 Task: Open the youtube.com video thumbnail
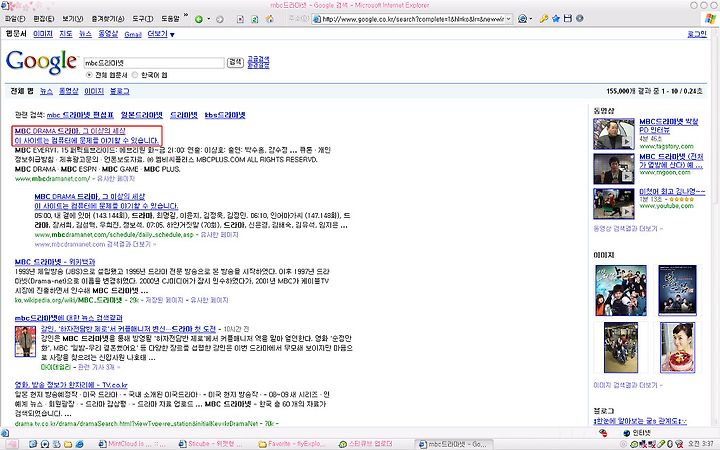tap(614, 203)
